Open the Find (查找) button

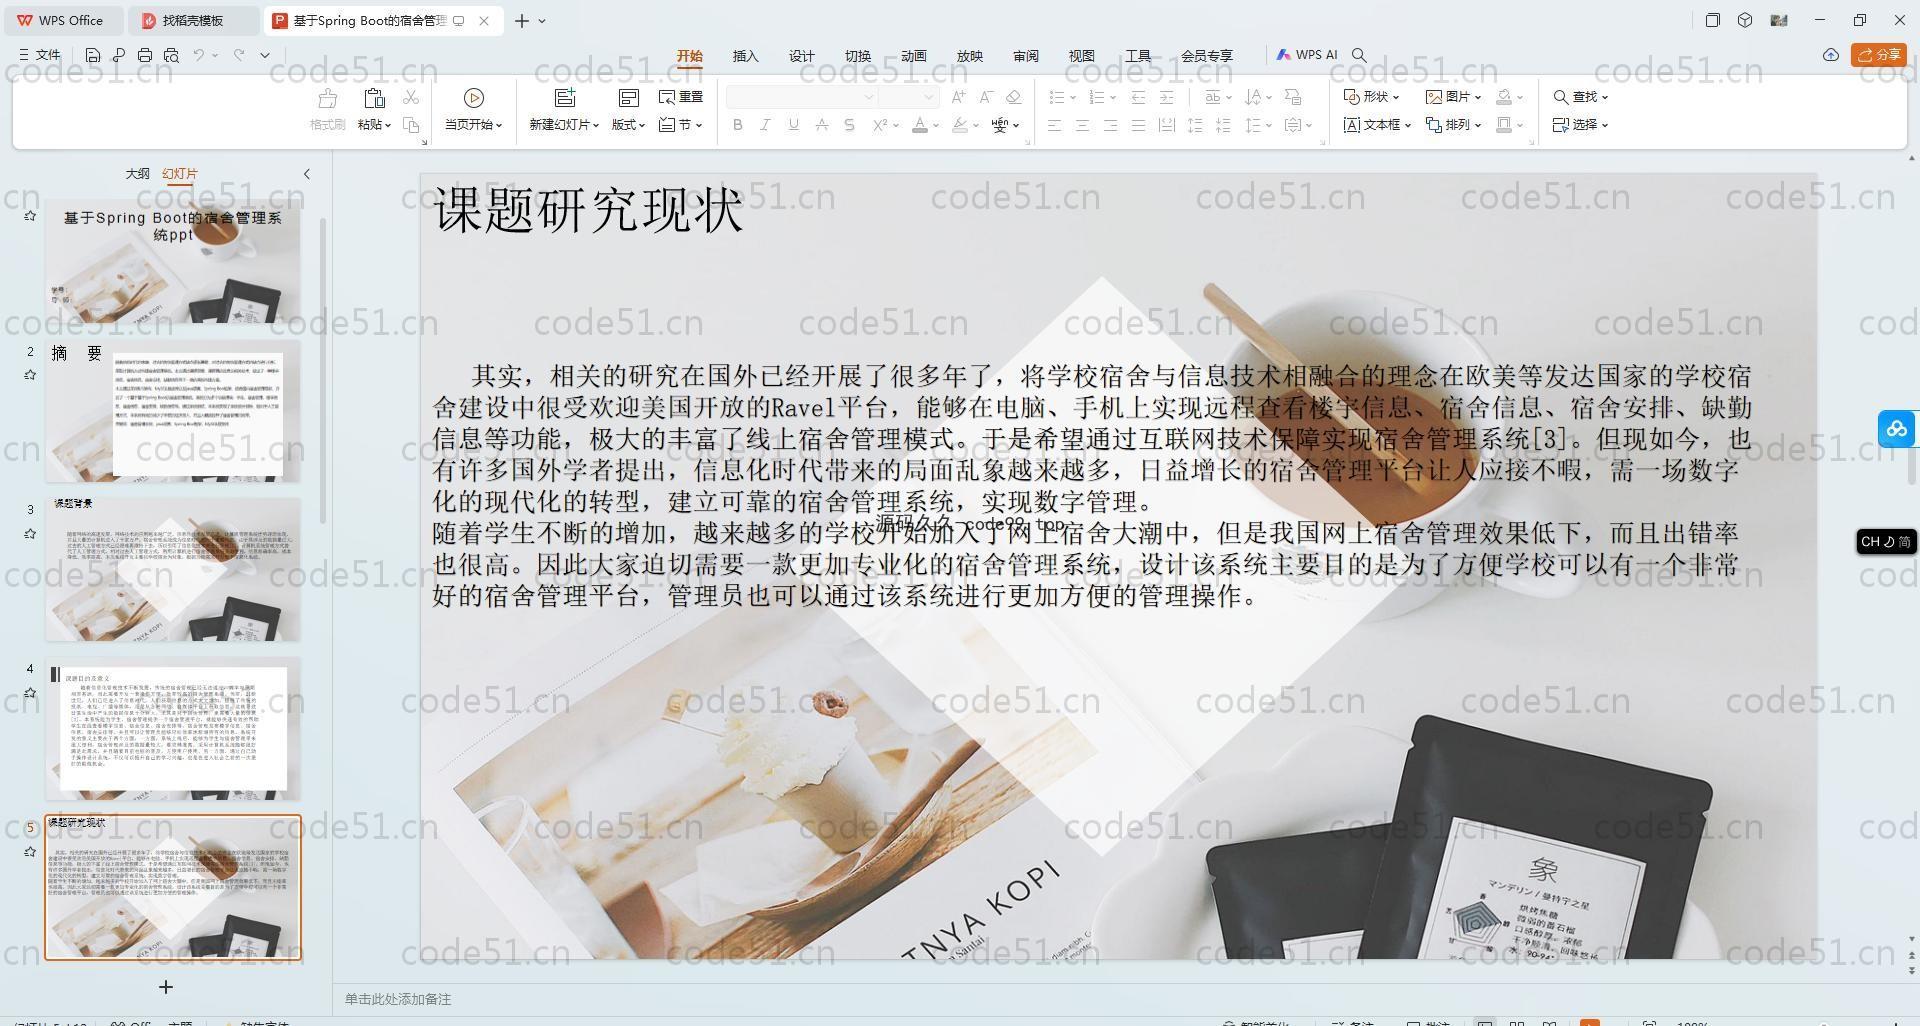[x=1580, y=97]
